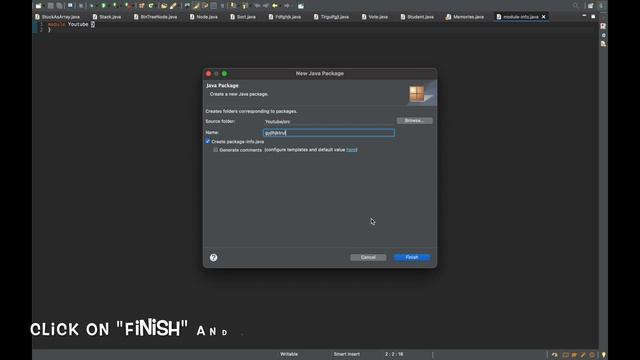Enable the Generate comments checkbox
Image resolution: width=640 pixels, height=360 pixels.
tap(216, 150)
